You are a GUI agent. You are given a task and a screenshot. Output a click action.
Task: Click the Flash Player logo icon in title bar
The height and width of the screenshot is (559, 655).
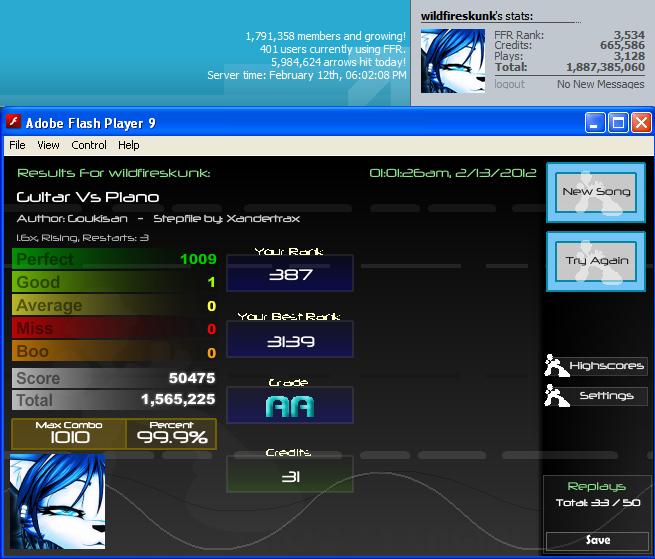click(x=13, y=122)
